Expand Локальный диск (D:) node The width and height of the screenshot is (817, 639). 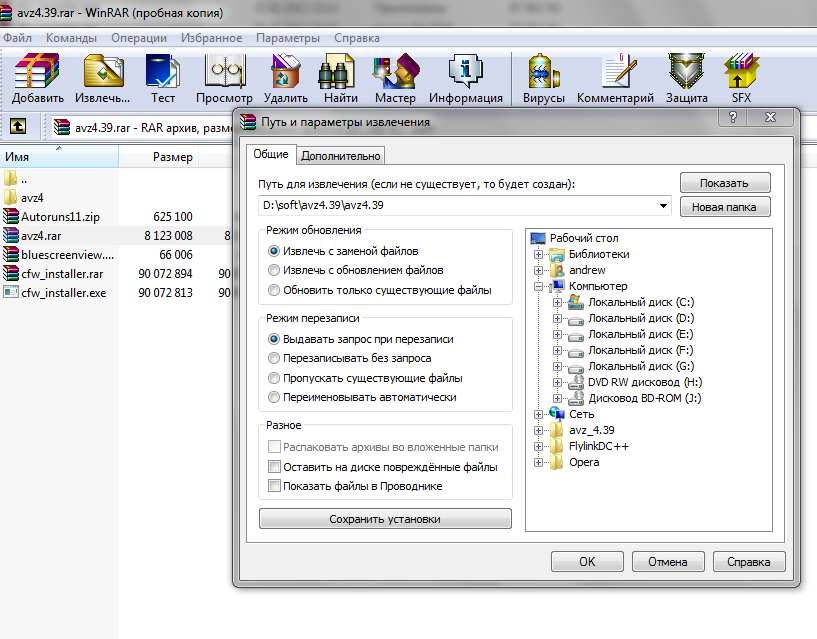click(557, 318)
